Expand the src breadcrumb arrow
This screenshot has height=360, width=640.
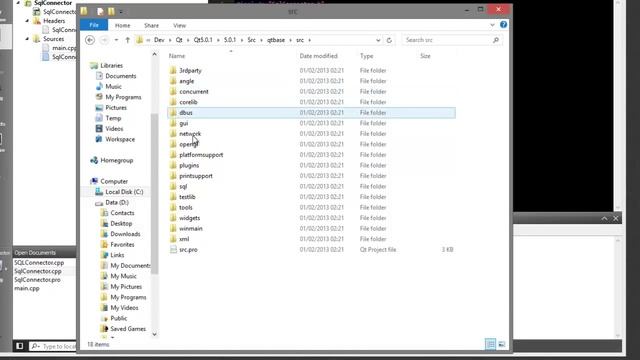click(x=310, y=40)
